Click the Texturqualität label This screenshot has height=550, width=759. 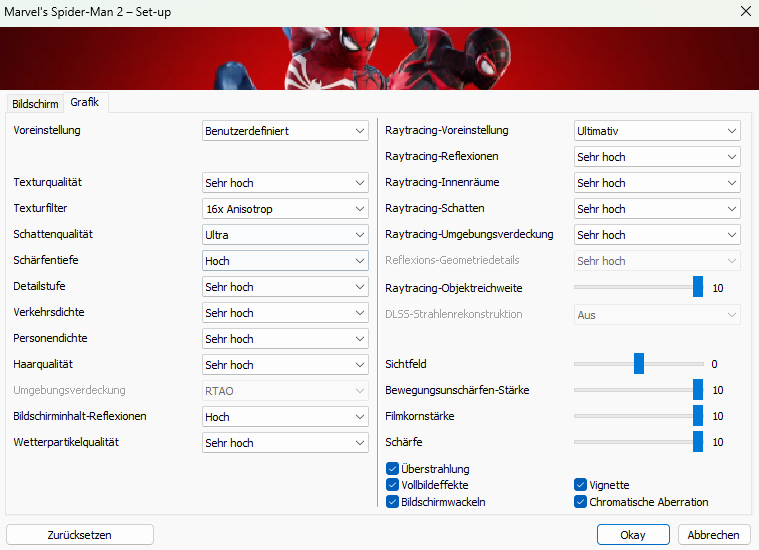[47, 183]
